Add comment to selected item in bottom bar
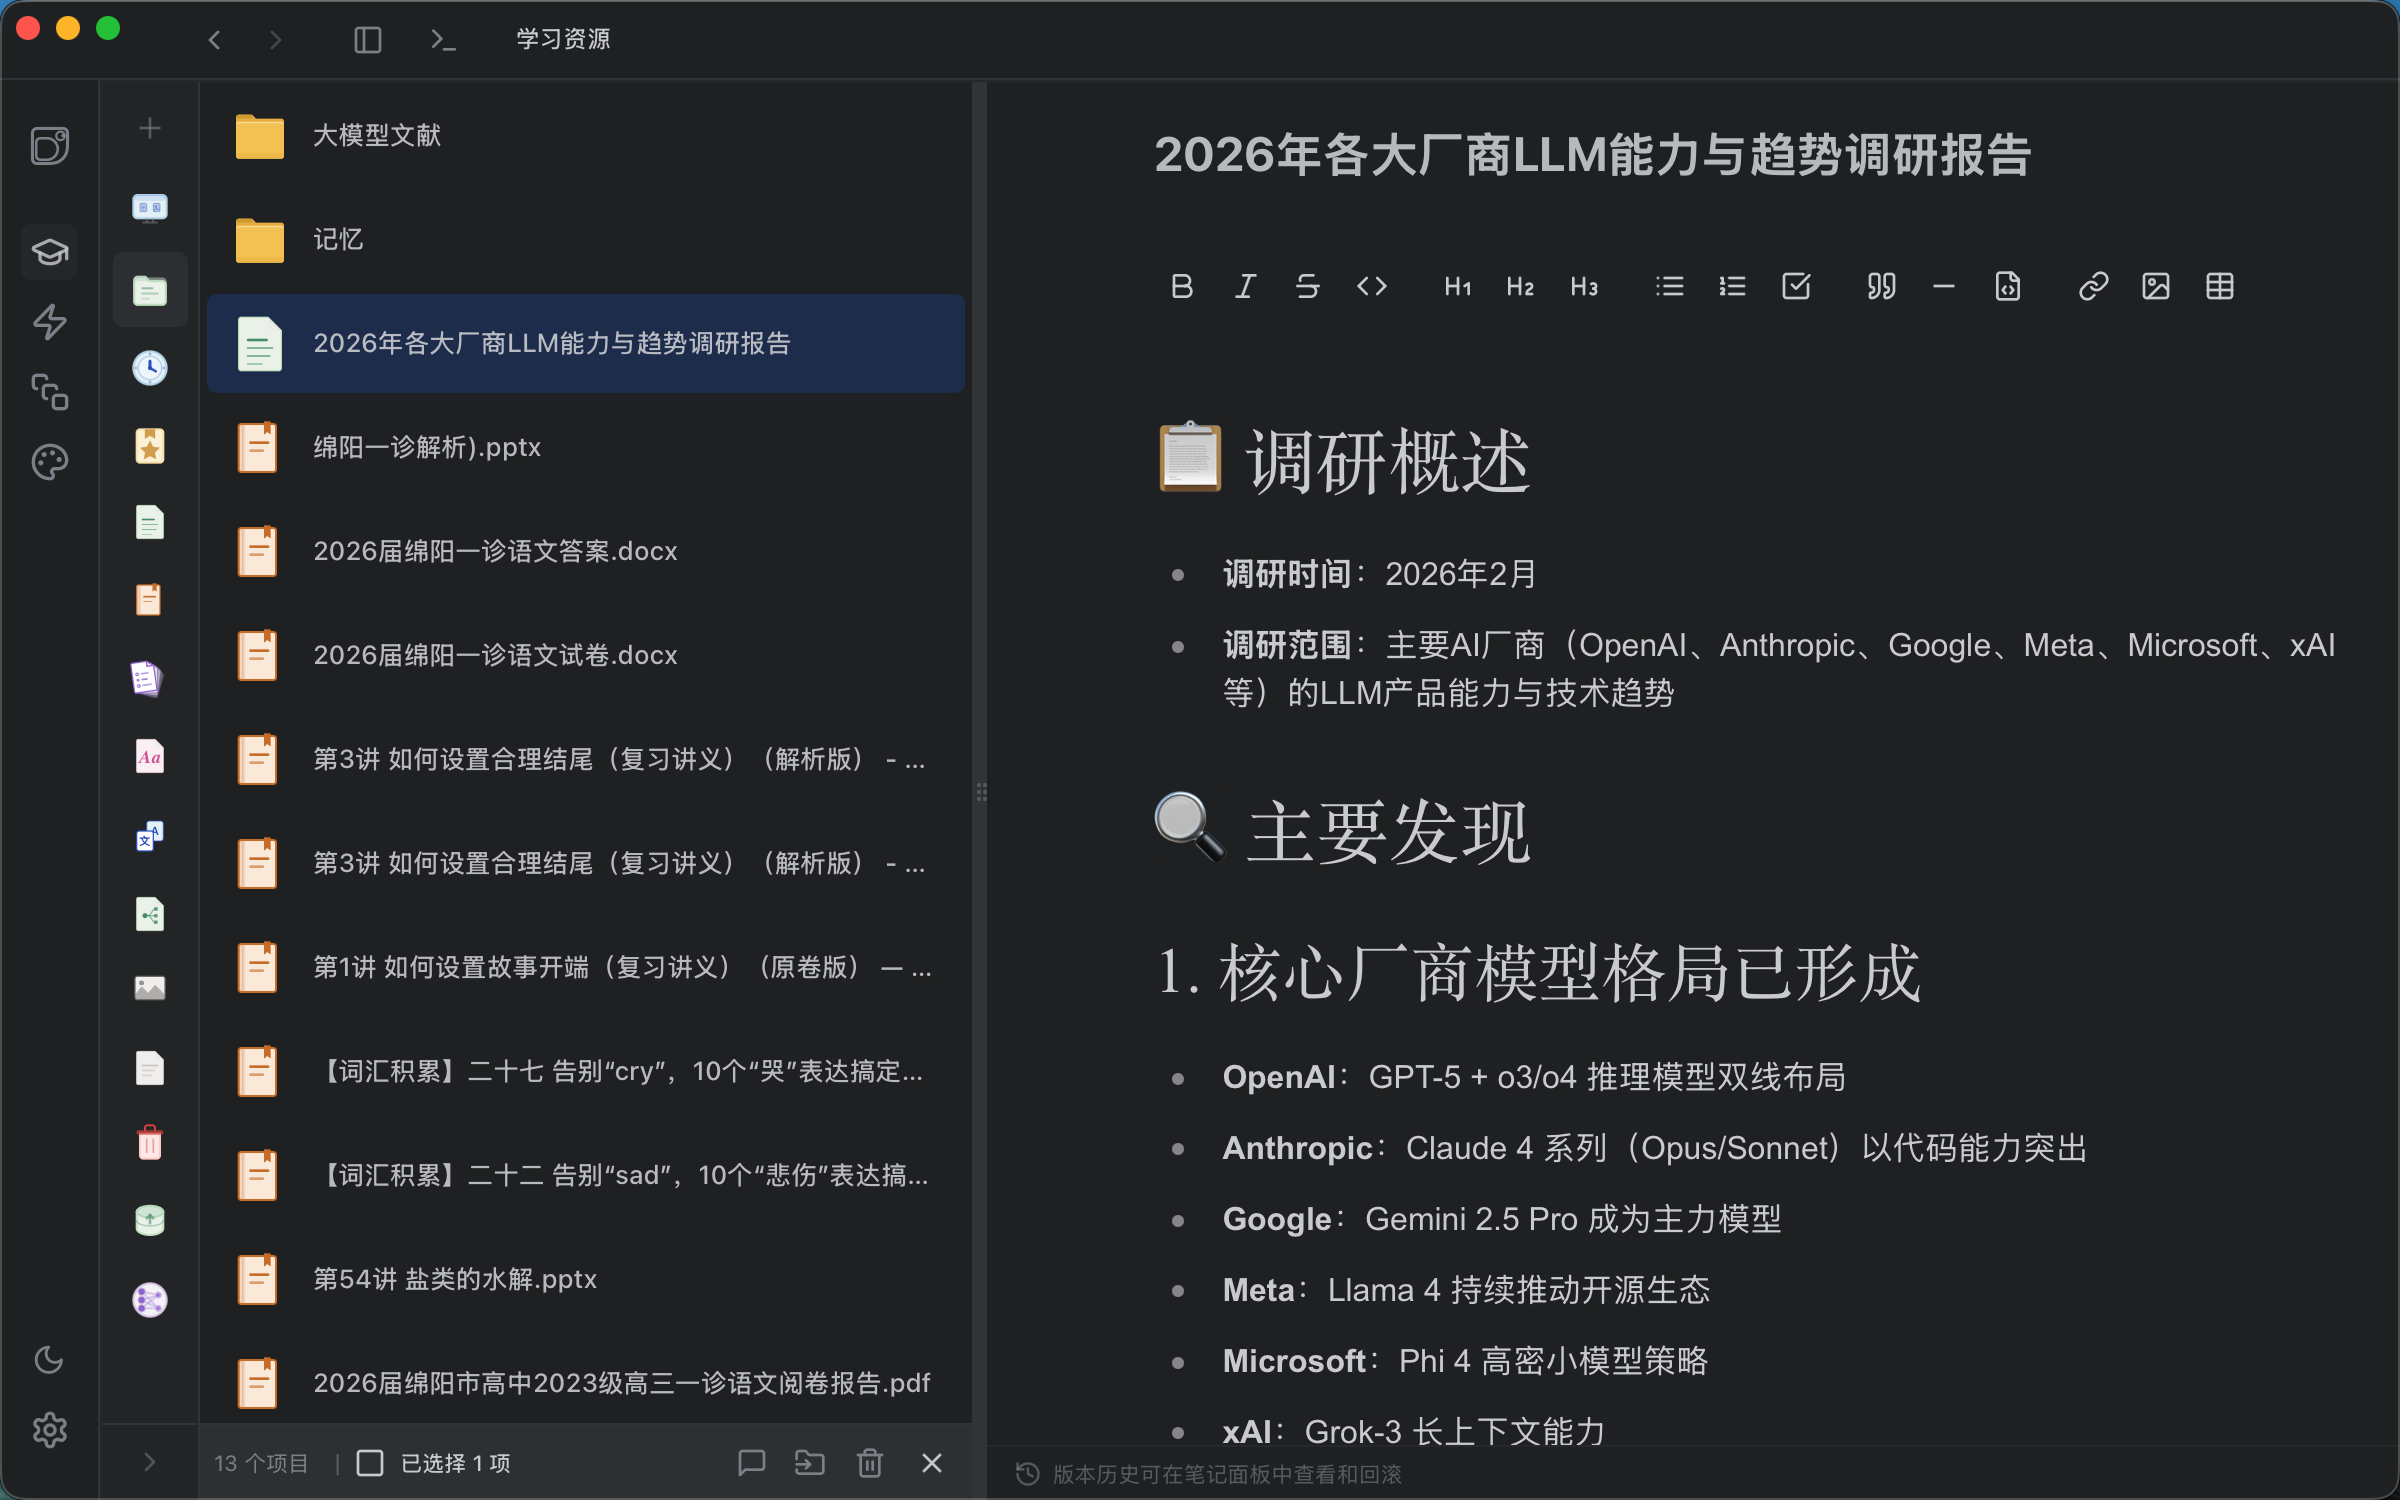The image size is (2400, 1500). 751,1463
